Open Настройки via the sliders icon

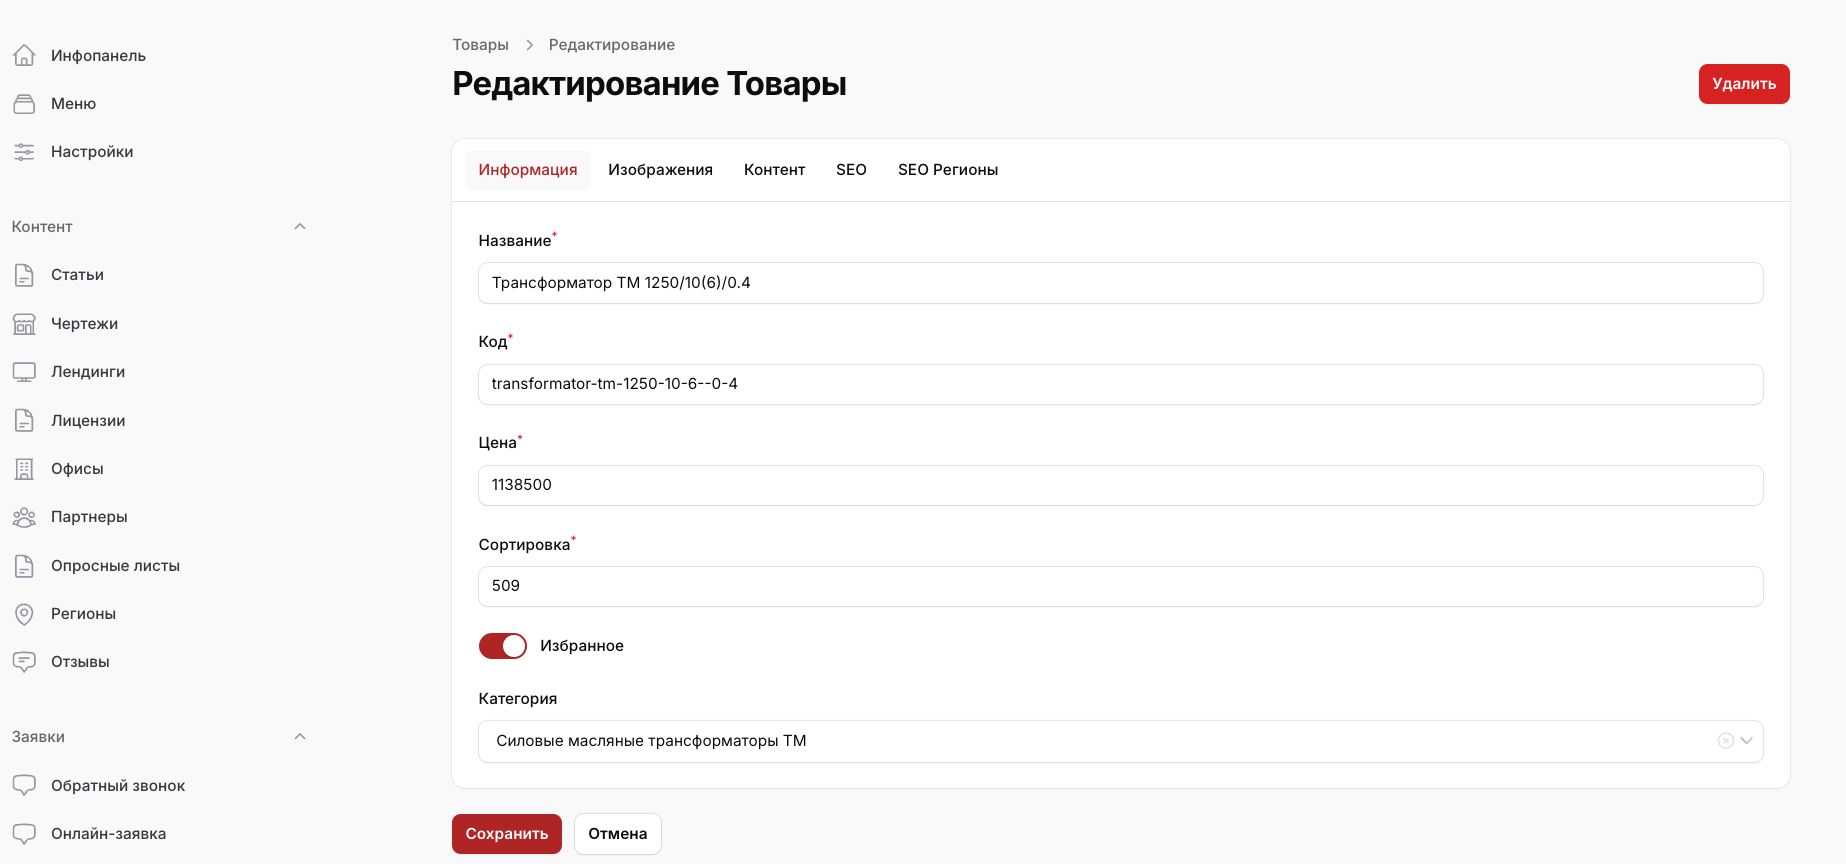pos(24,152)
